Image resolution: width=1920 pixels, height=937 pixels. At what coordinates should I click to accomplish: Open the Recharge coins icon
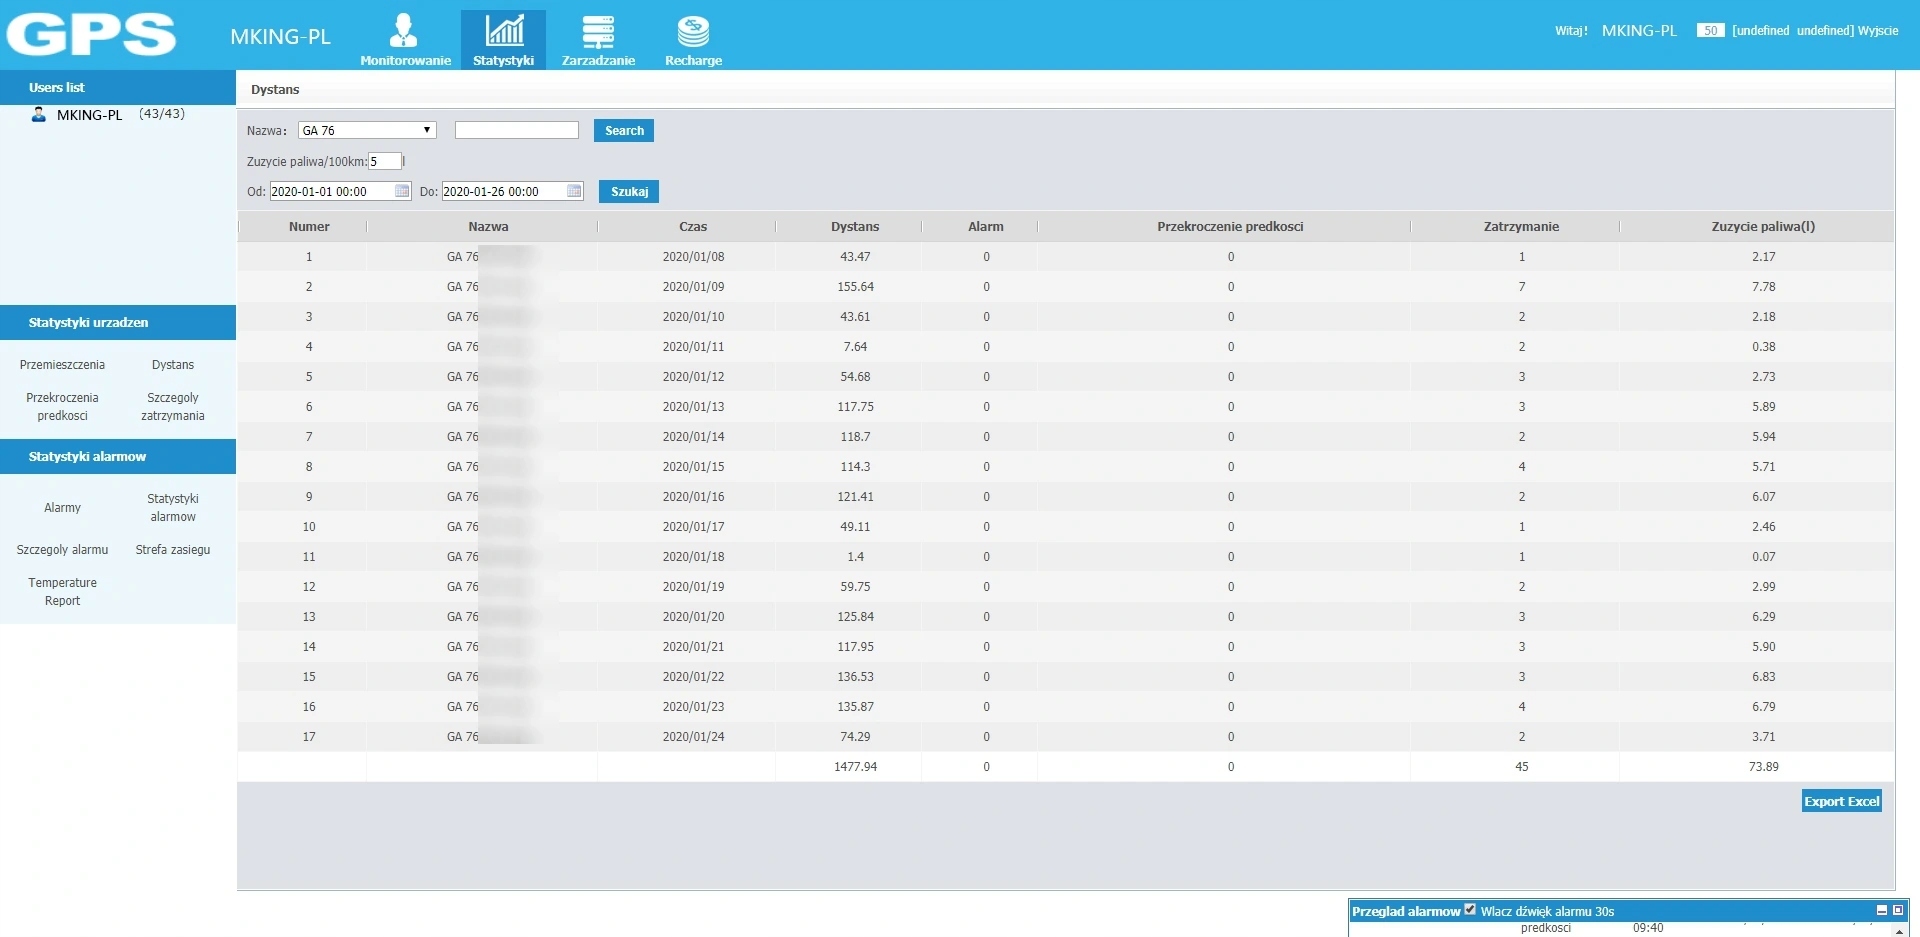click(x=693, y=32)
